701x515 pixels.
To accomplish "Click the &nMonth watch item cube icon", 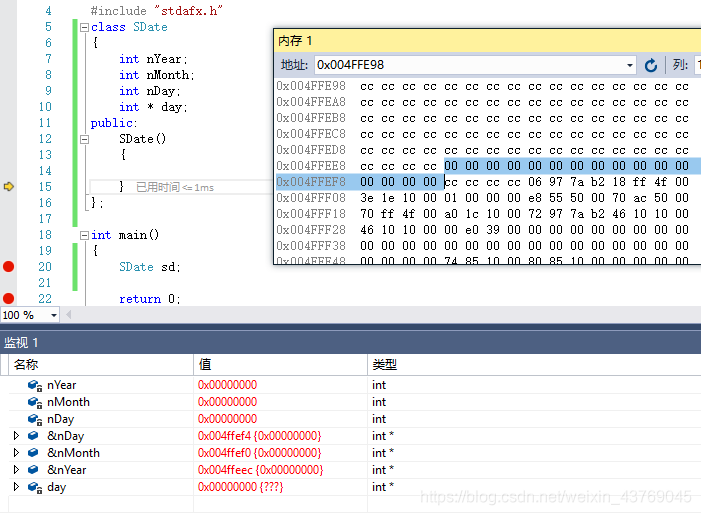I will 33,452.
